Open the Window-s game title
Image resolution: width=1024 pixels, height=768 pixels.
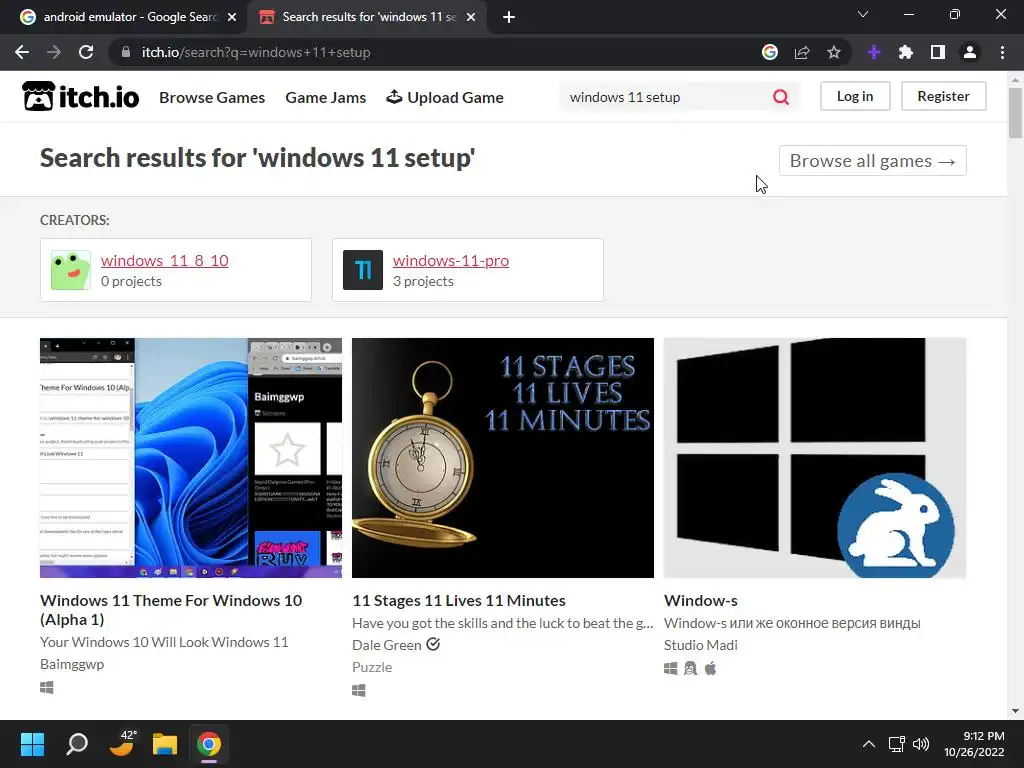[701, 600]
